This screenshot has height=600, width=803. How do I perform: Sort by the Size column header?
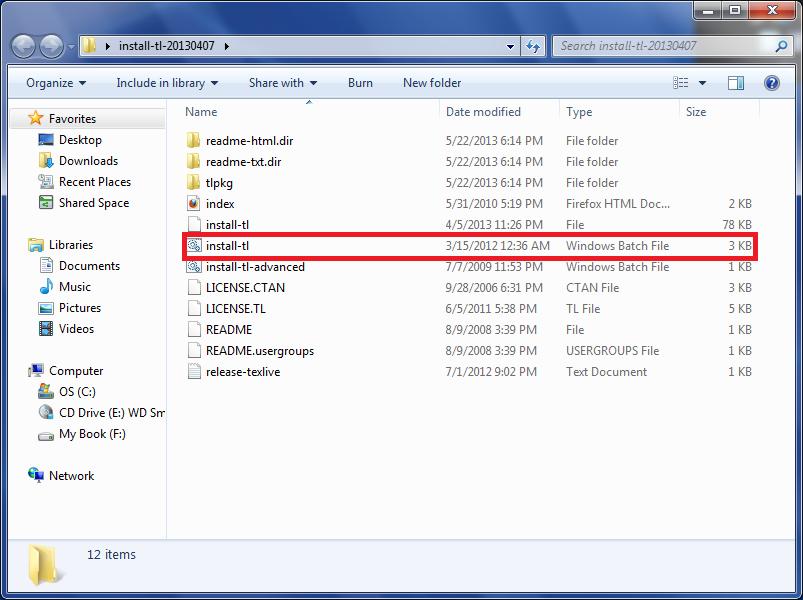coord(719,112)
